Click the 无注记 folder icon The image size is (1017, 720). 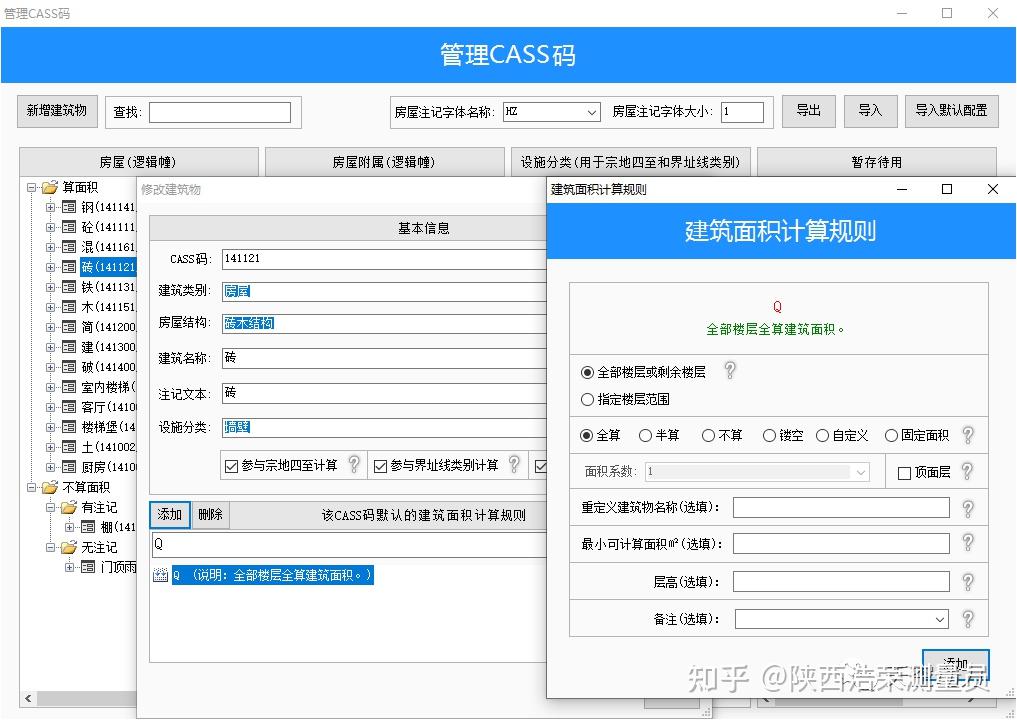(x=69, y=547)
